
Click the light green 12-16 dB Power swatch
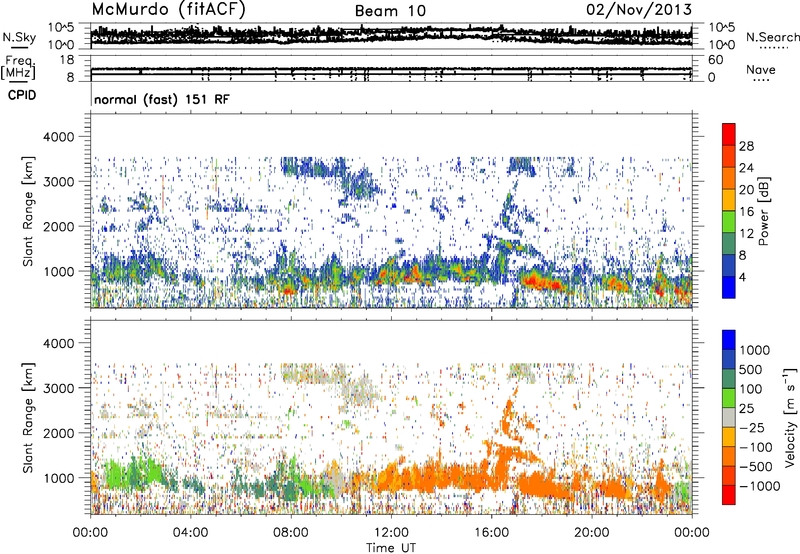(x=729, y=222)
